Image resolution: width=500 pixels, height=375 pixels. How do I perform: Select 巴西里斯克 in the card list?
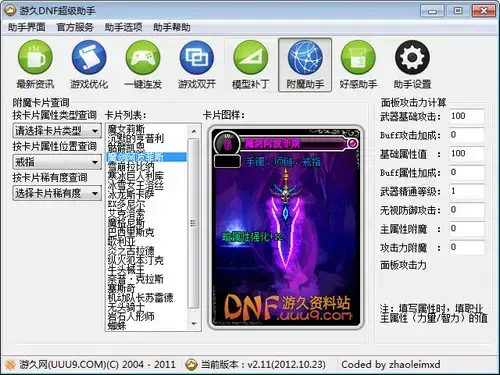tap(131, 231)
